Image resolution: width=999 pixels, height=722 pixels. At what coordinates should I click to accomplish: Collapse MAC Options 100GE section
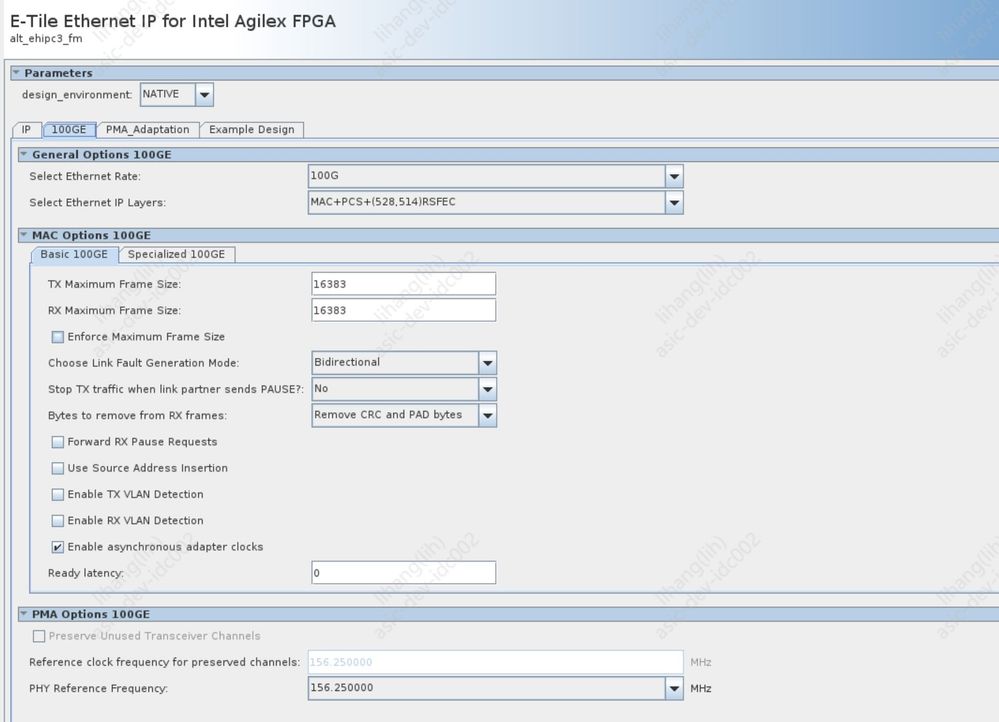coord(24,235)
